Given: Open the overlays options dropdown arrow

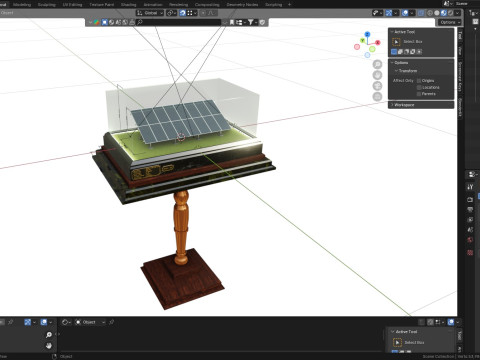Looking at the screenshot, I should tap(412, 13).
